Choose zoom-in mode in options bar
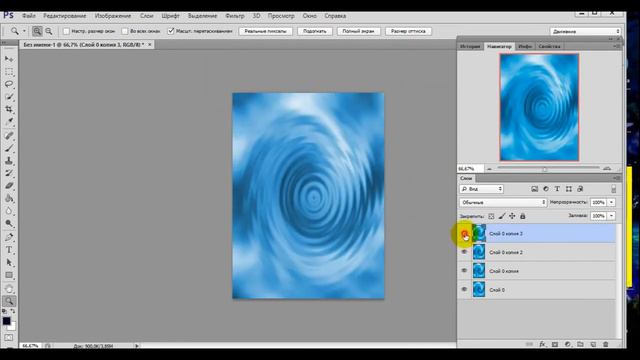640x360 pixels. pos(37,31)
